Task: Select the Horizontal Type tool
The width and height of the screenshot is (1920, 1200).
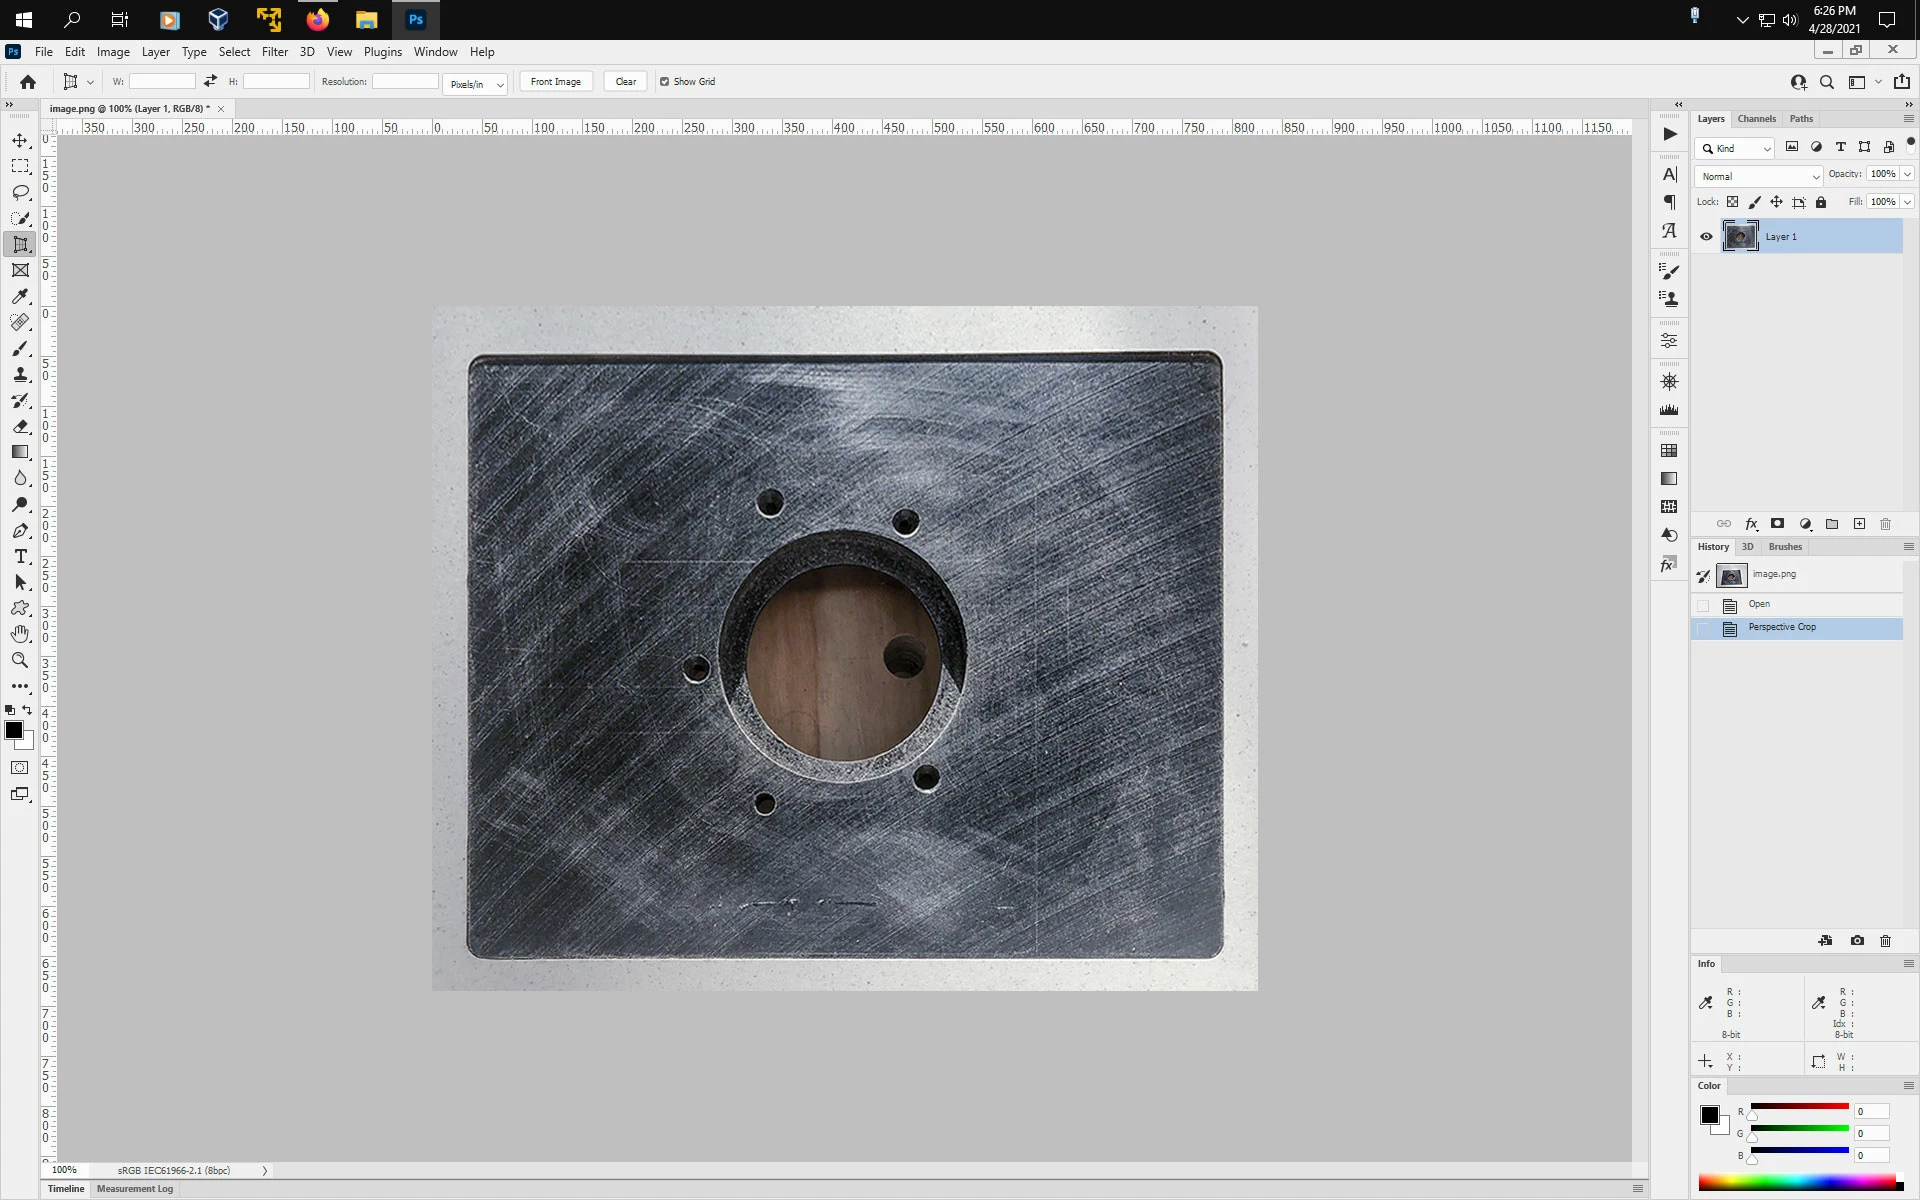Action: tap(20, 556)
